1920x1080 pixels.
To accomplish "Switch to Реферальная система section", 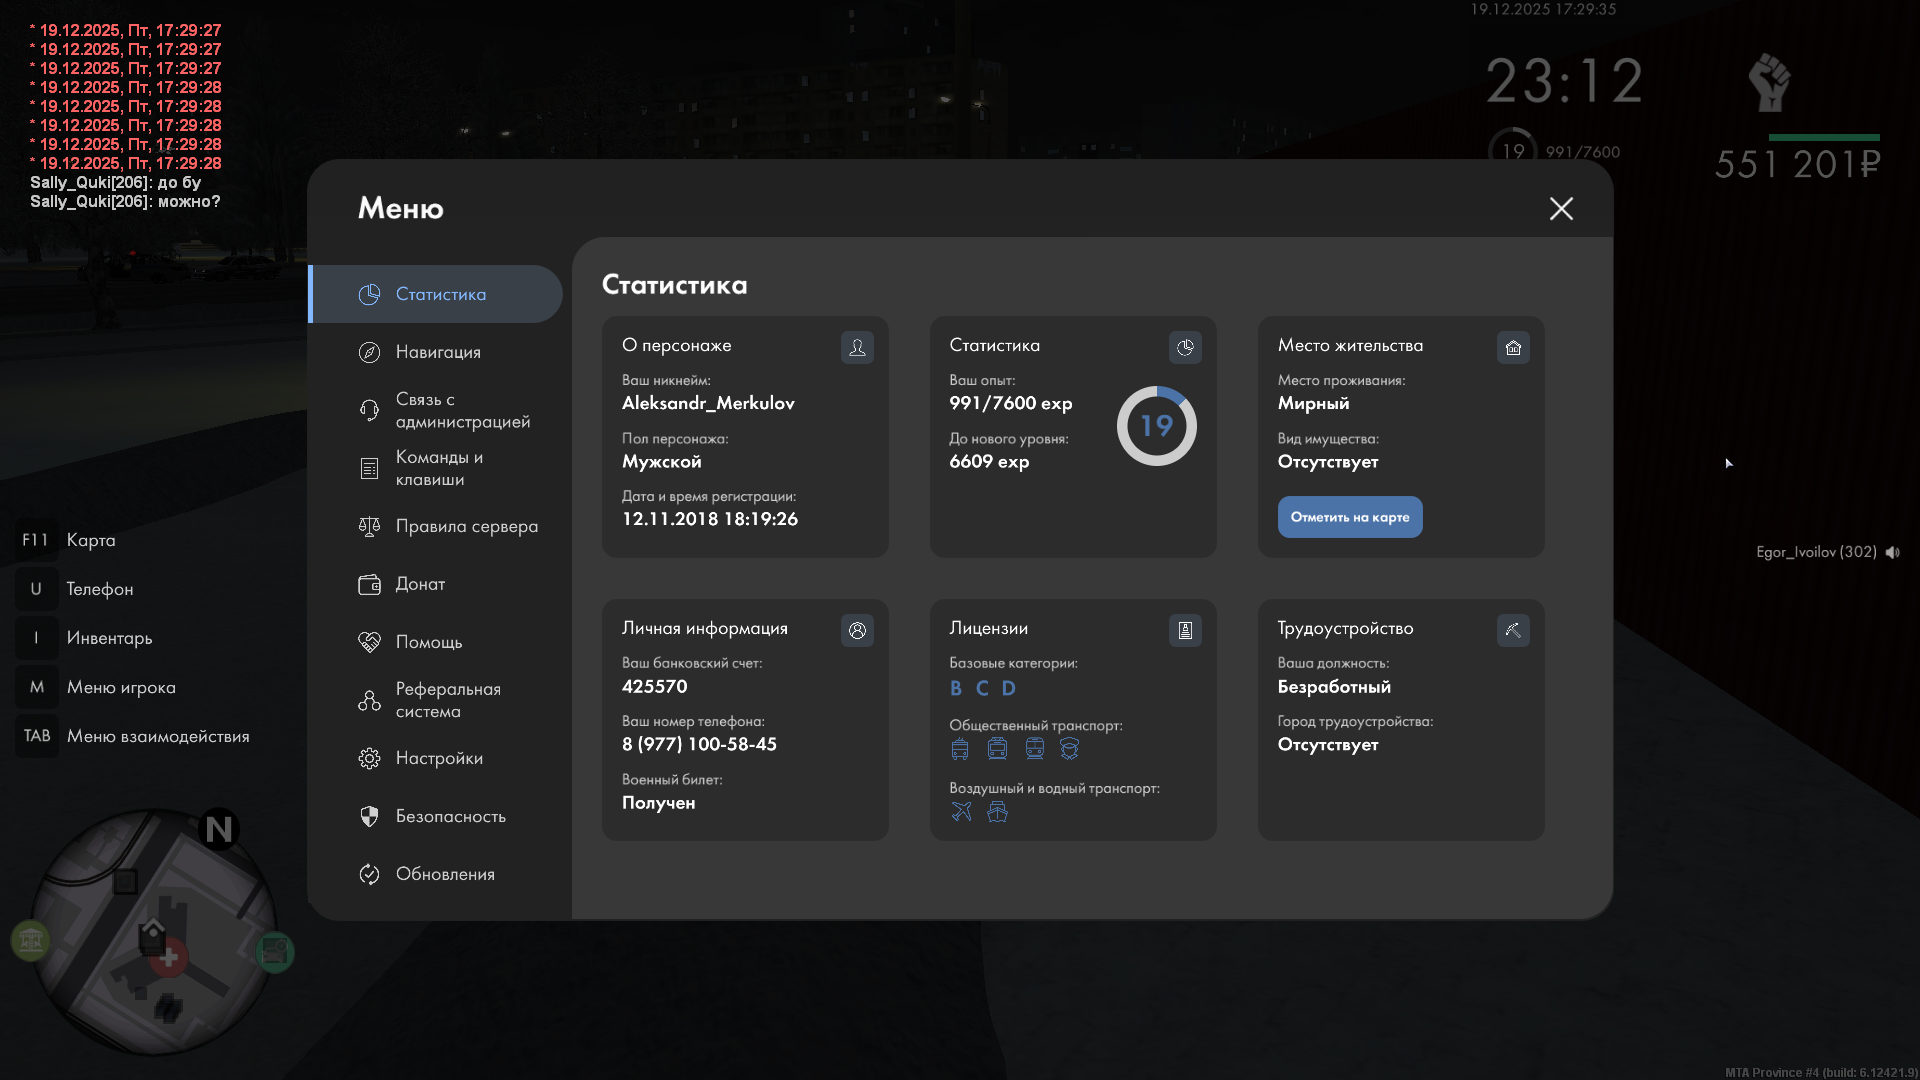I will click(447, 700).
